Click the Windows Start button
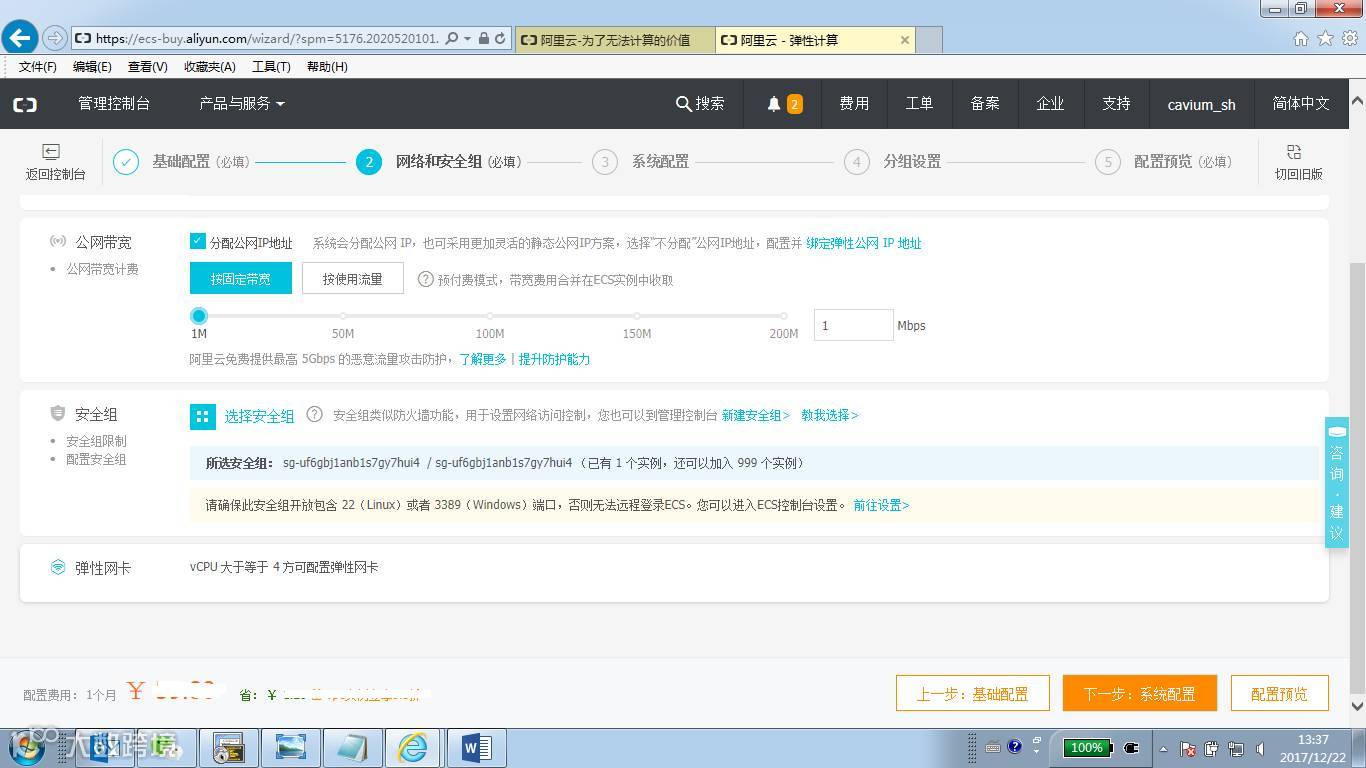Image resolution: width=1366 pixels, height=768 pixels. pyautogui.click(x=27, y=747)
